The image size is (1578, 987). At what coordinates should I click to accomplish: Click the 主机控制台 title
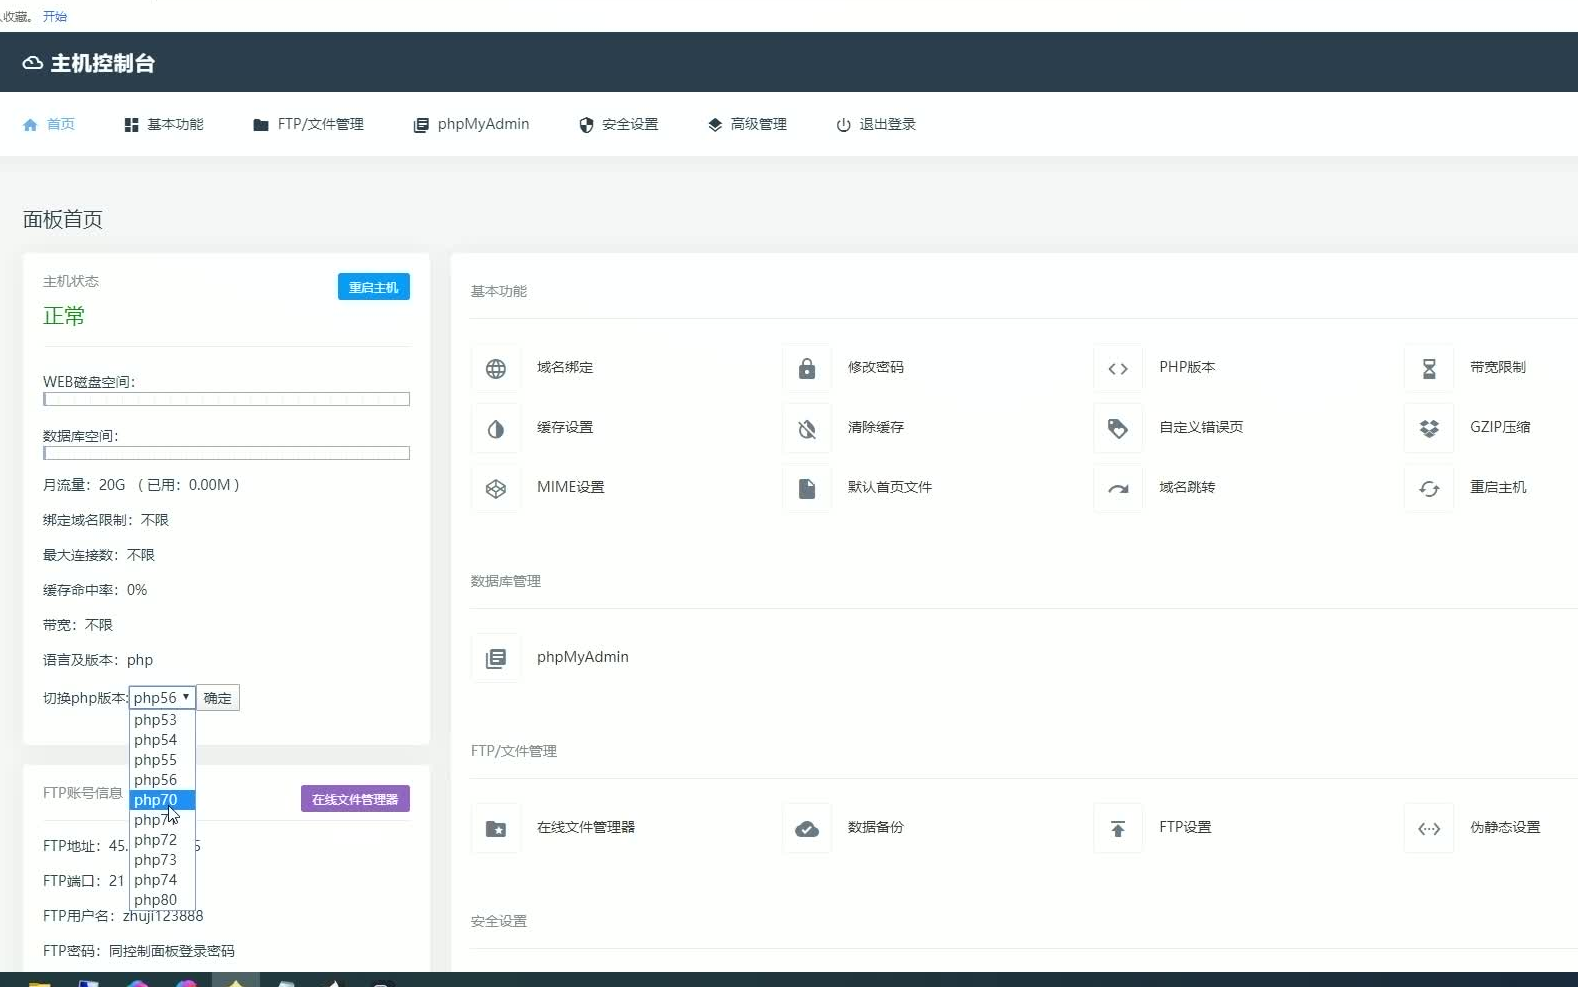[x=103, y=63]
